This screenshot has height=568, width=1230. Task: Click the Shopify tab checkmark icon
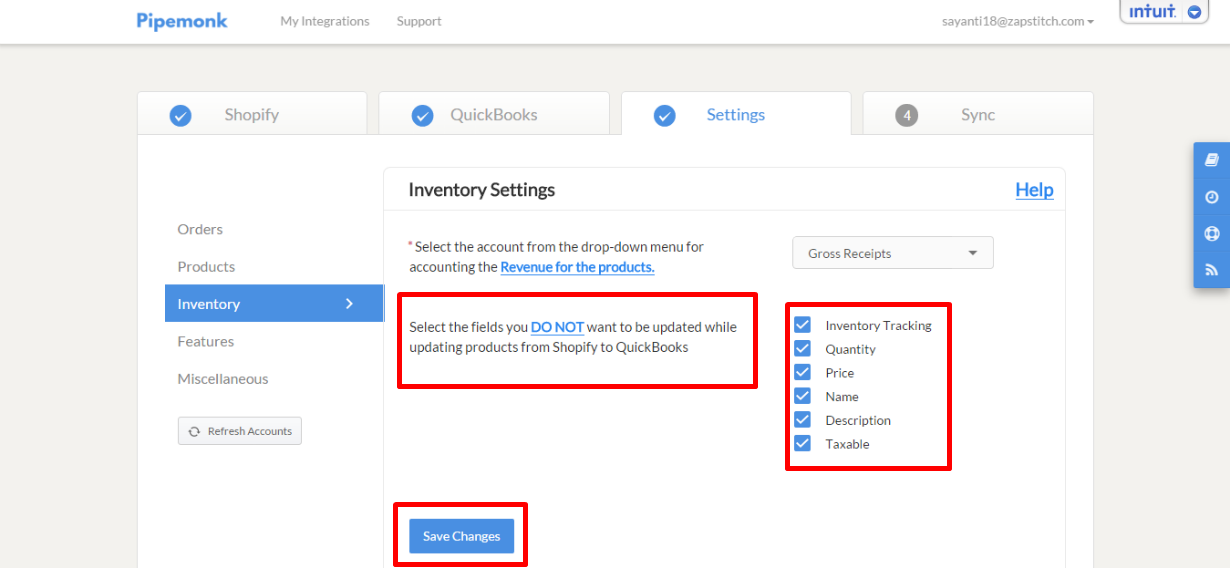click(180, 116)
